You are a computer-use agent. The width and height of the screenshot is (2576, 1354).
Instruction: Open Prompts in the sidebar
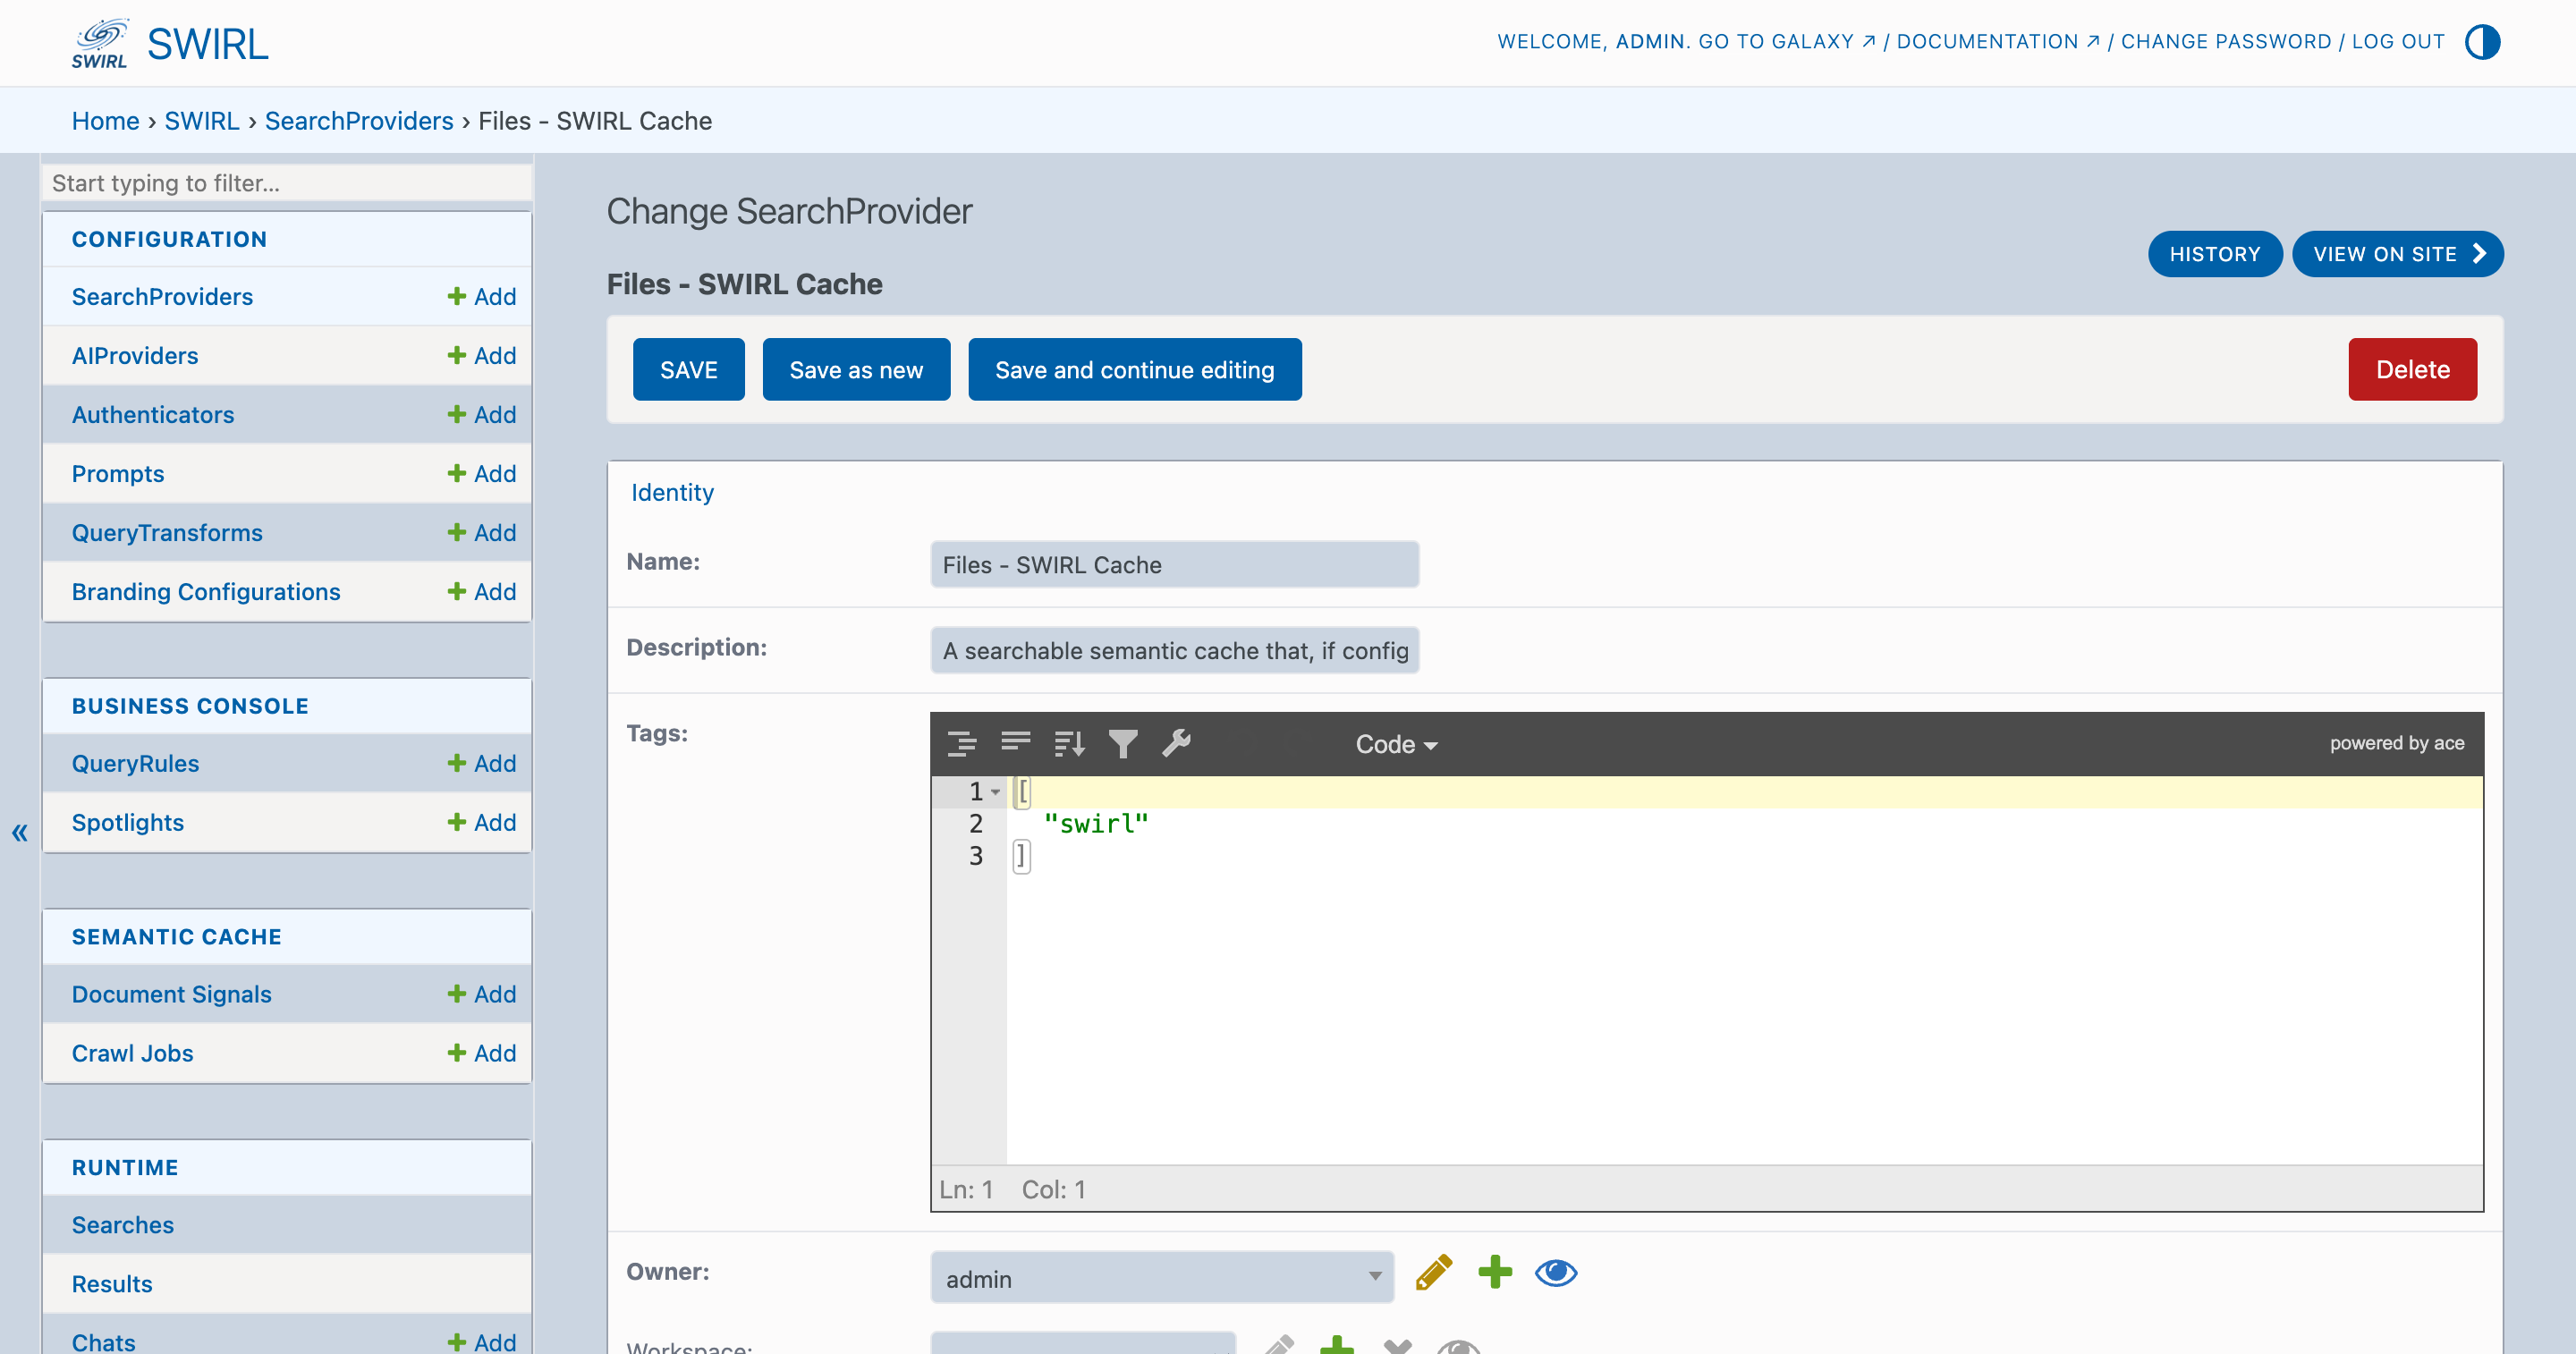point(118,474)
